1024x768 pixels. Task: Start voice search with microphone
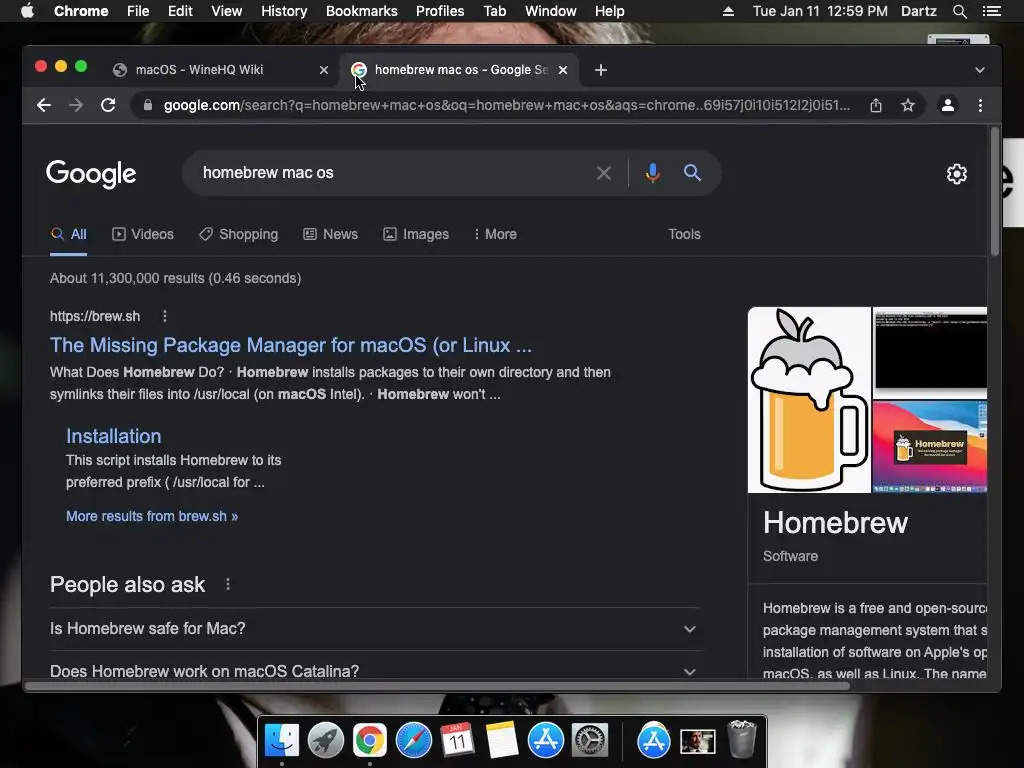click(652, 173)
